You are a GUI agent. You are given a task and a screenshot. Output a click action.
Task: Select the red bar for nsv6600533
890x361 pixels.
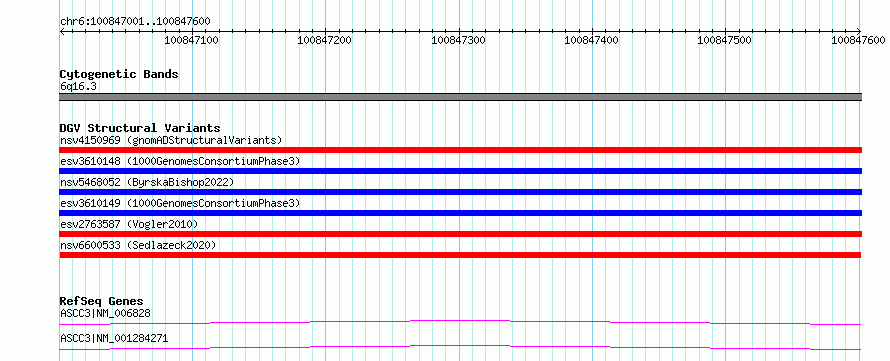coord(460,255)
